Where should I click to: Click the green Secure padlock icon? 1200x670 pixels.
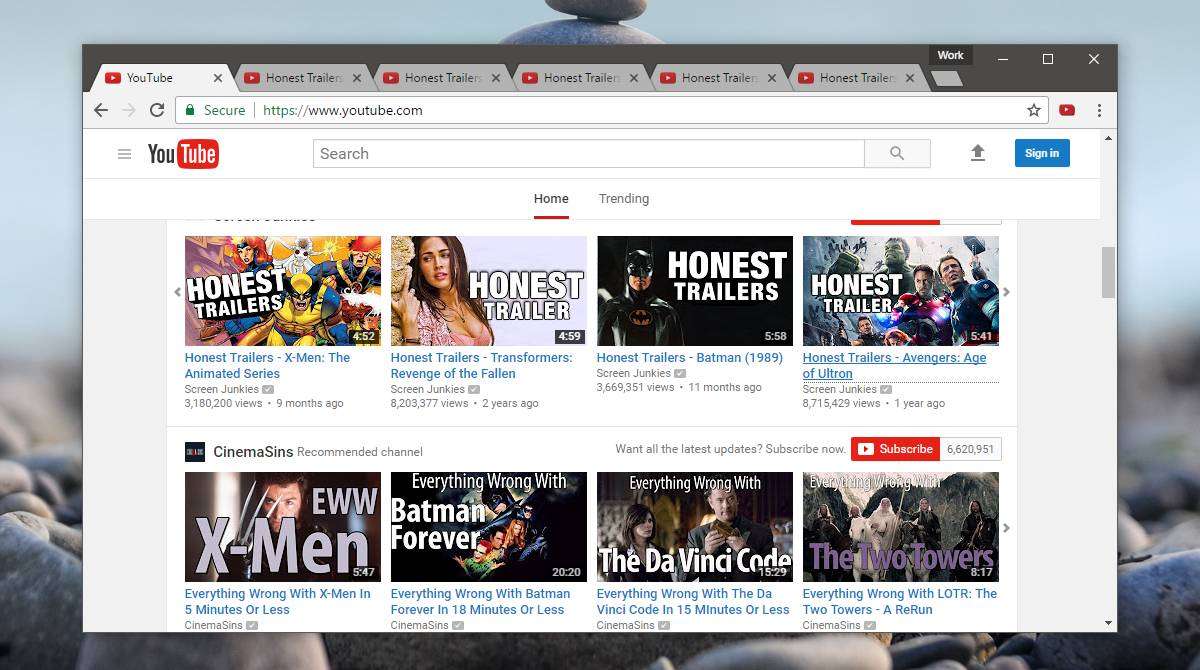pyautogui.click(x=190, y=110)
